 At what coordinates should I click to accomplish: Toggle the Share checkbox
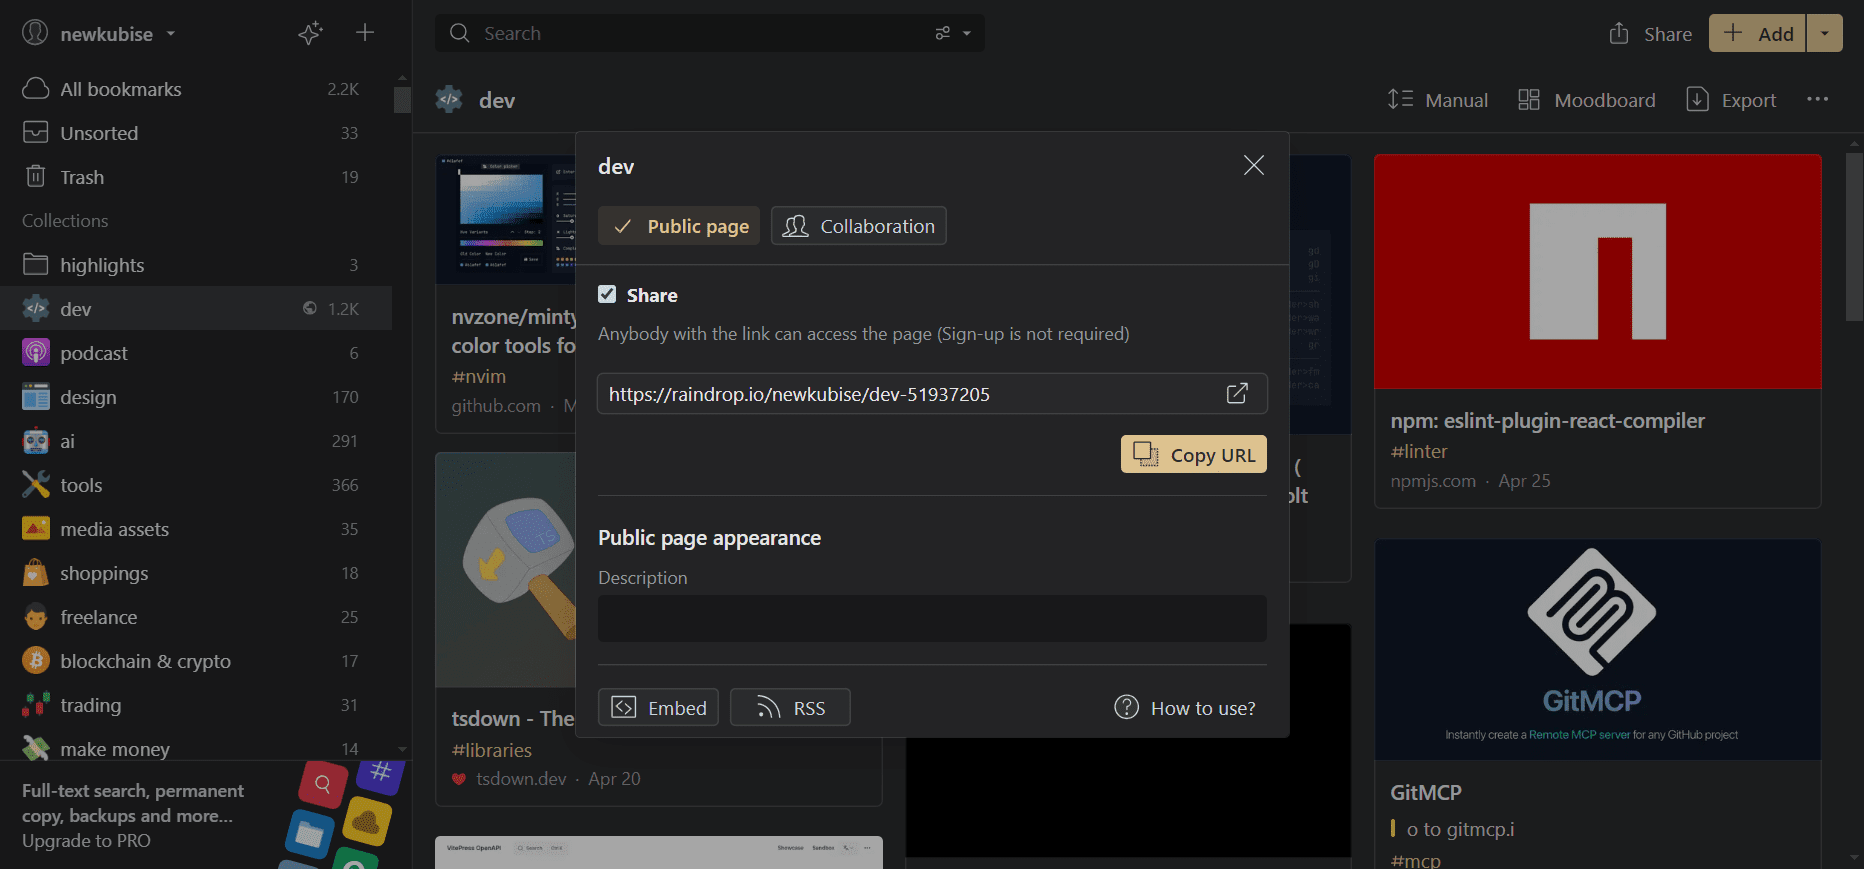607,294
